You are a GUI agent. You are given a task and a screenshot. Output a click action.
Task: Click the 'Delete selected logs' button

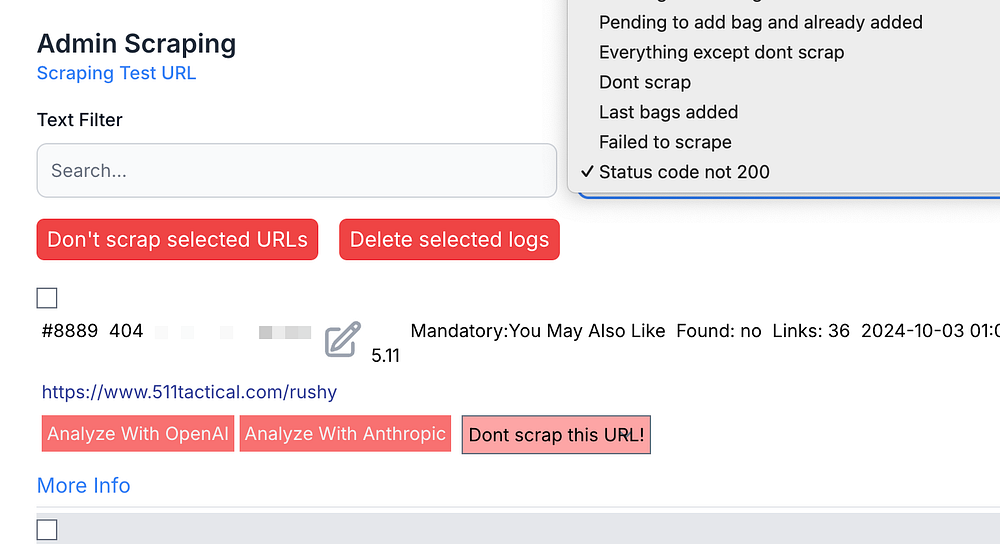point(449,240)
